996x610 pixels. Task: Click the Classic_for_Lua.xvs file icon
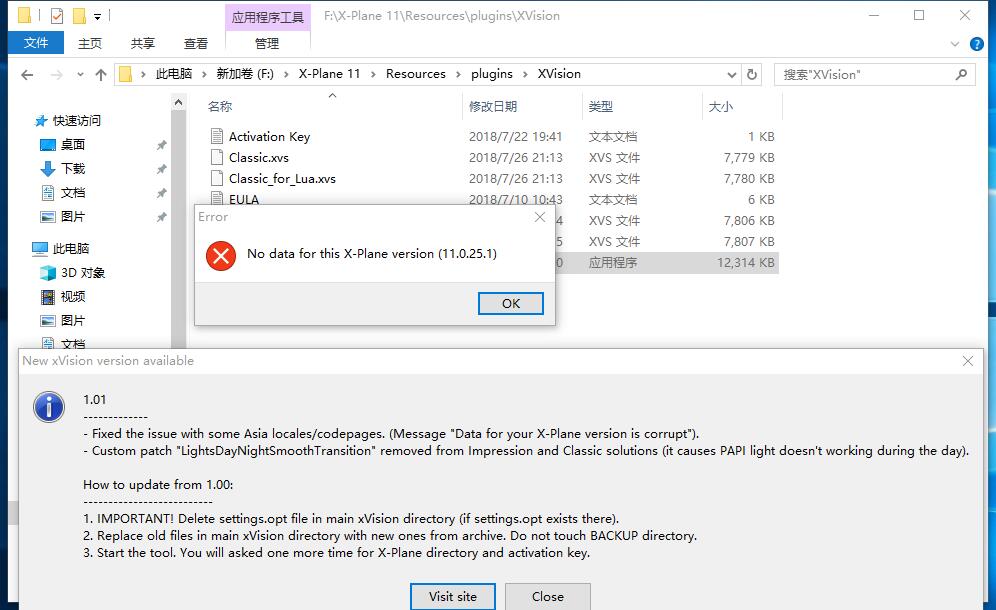coord(217,178)
